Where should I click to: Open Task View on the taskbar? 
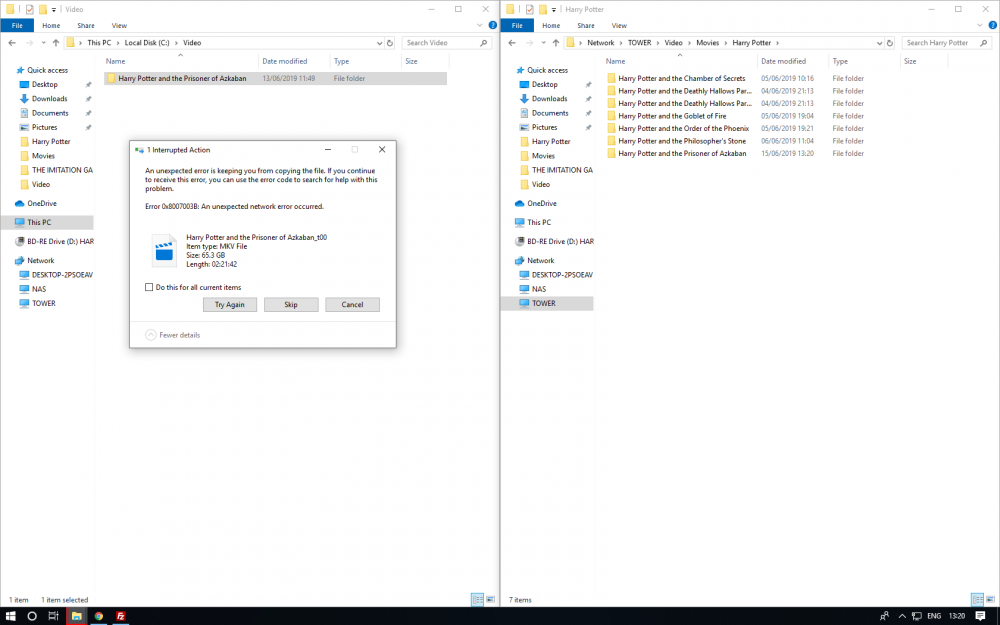54,616
